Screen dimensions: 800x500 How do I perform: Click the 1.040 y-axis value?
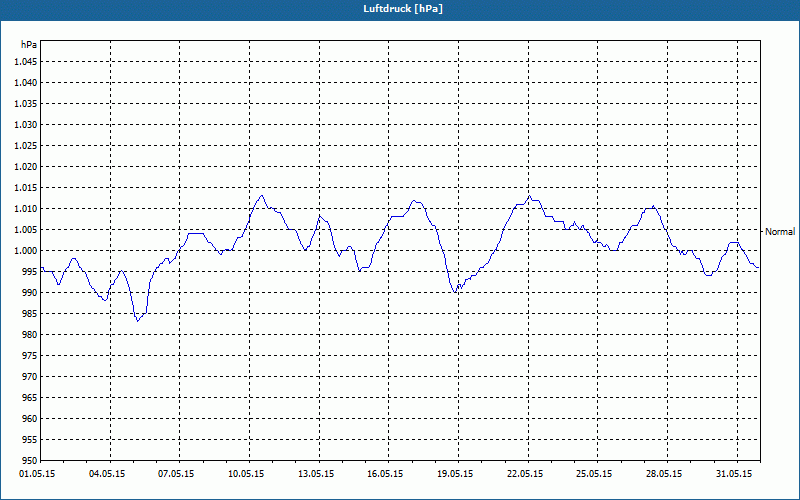[x=25, y=83]
